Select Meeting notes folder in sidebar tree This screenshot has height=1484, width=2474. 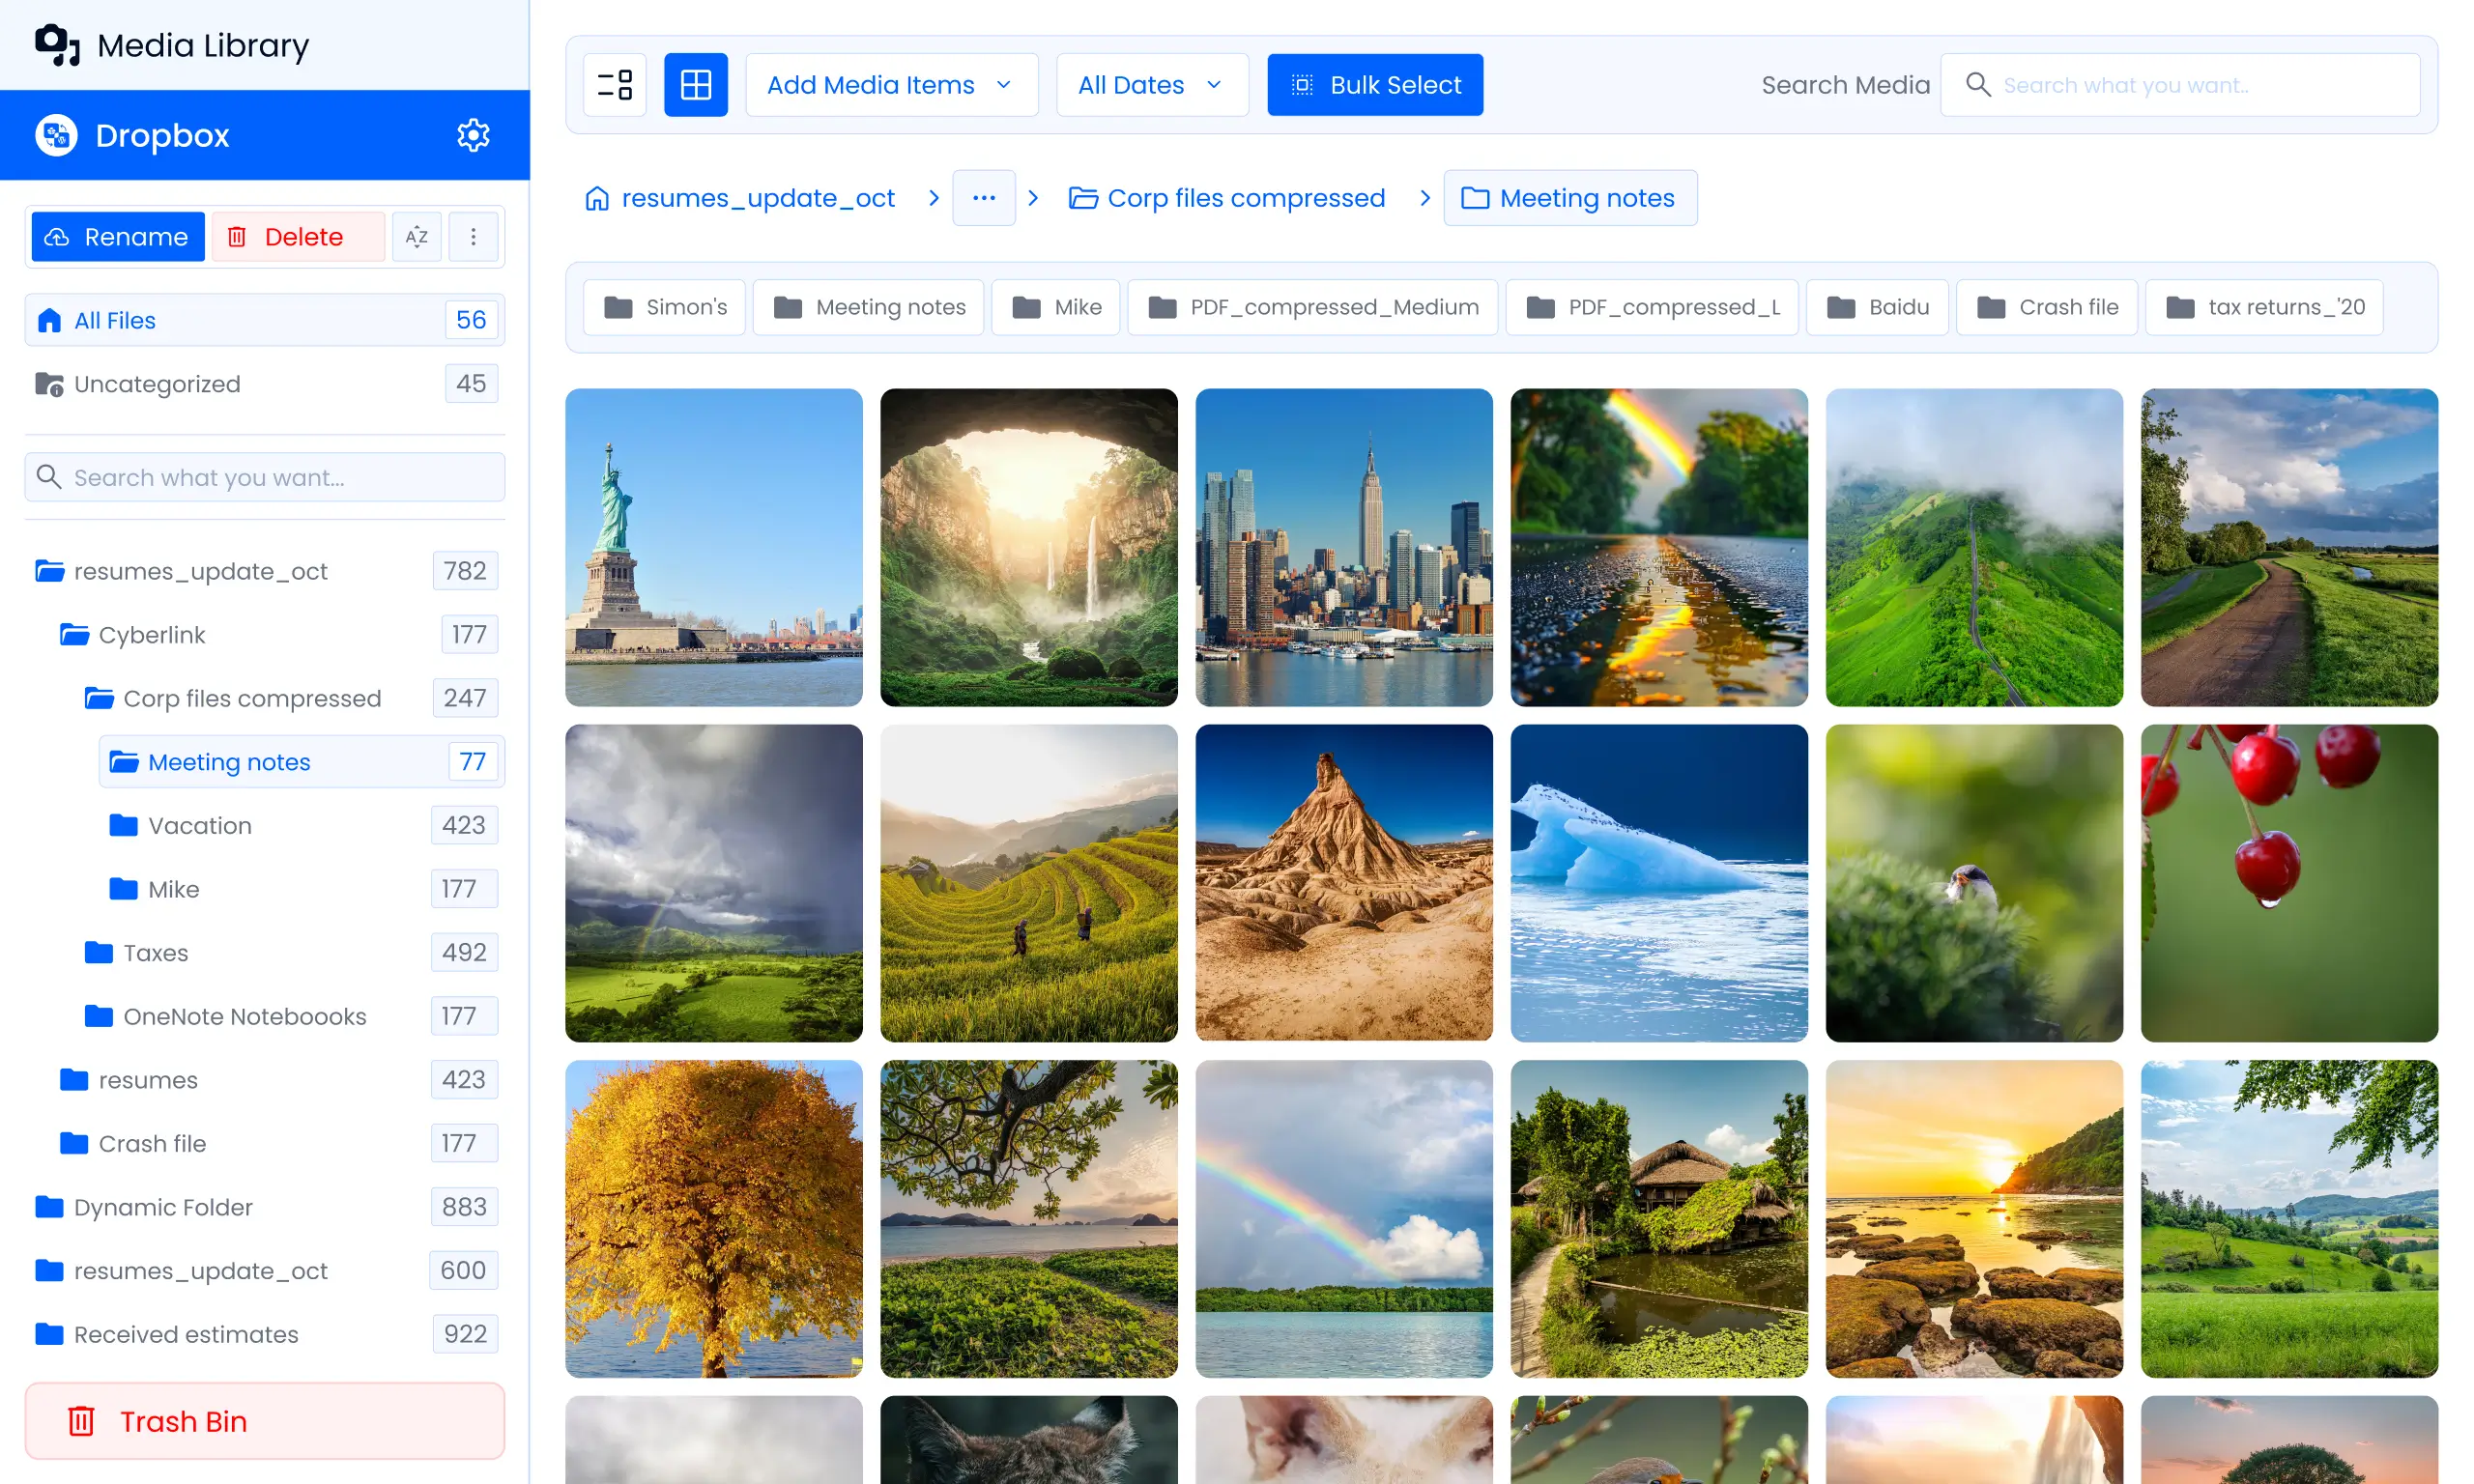click(x=302, y=762)
